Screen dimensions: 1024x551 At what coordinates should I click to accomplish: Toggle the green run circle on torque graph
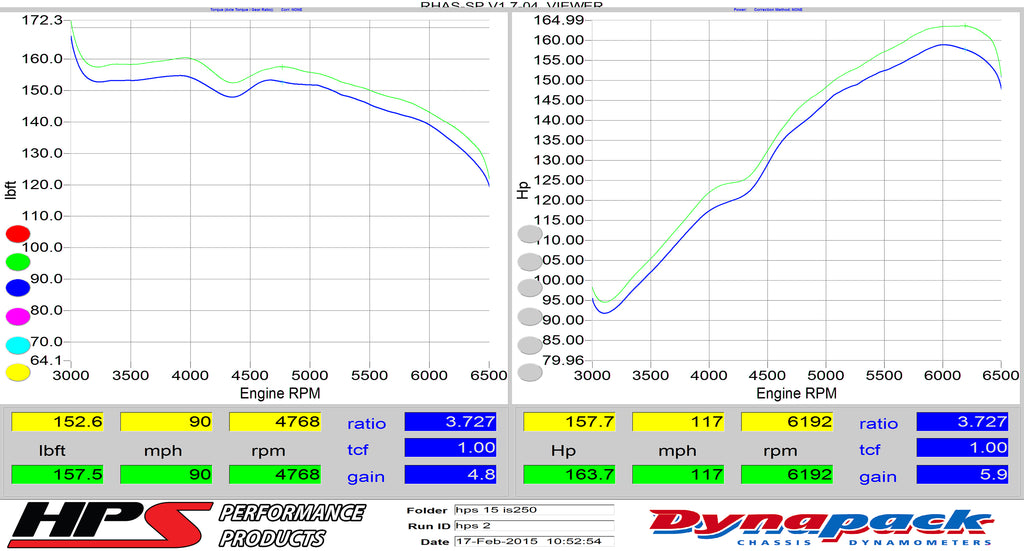18,262
